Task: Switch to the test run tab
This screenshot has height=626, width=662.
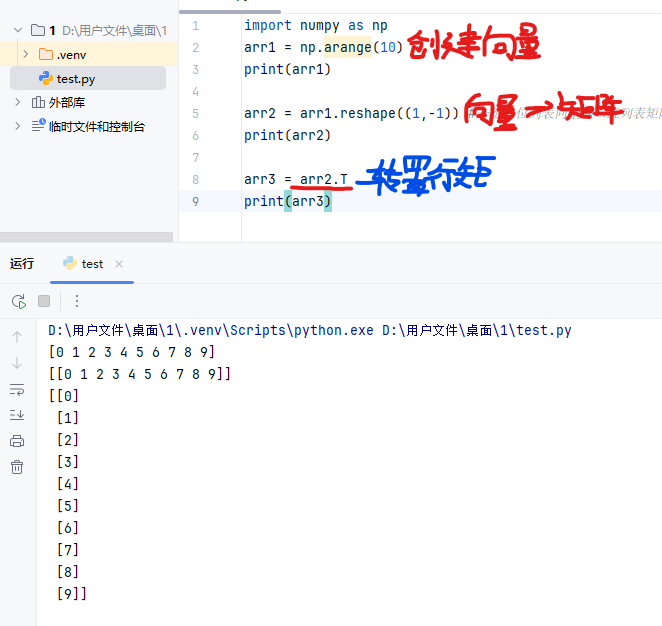Action: 92,264
